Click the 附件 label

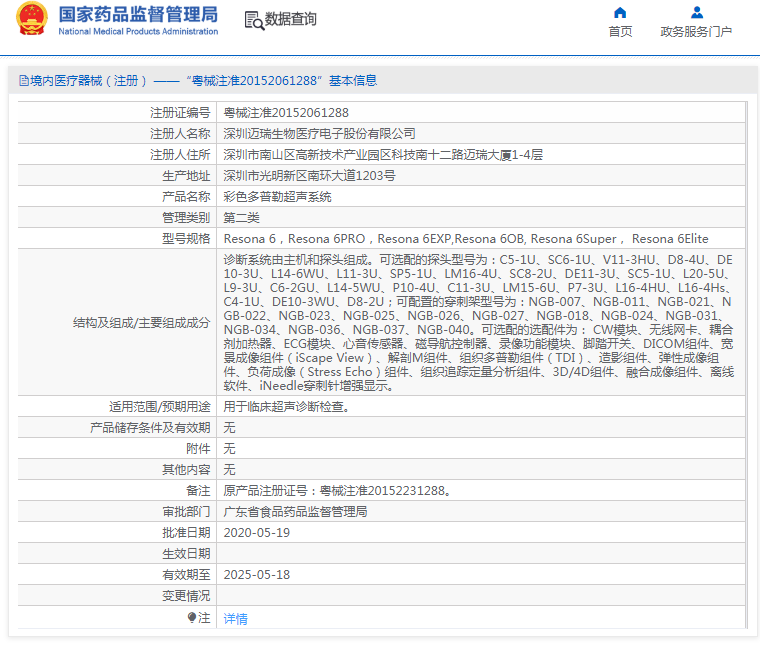(198, 448)
